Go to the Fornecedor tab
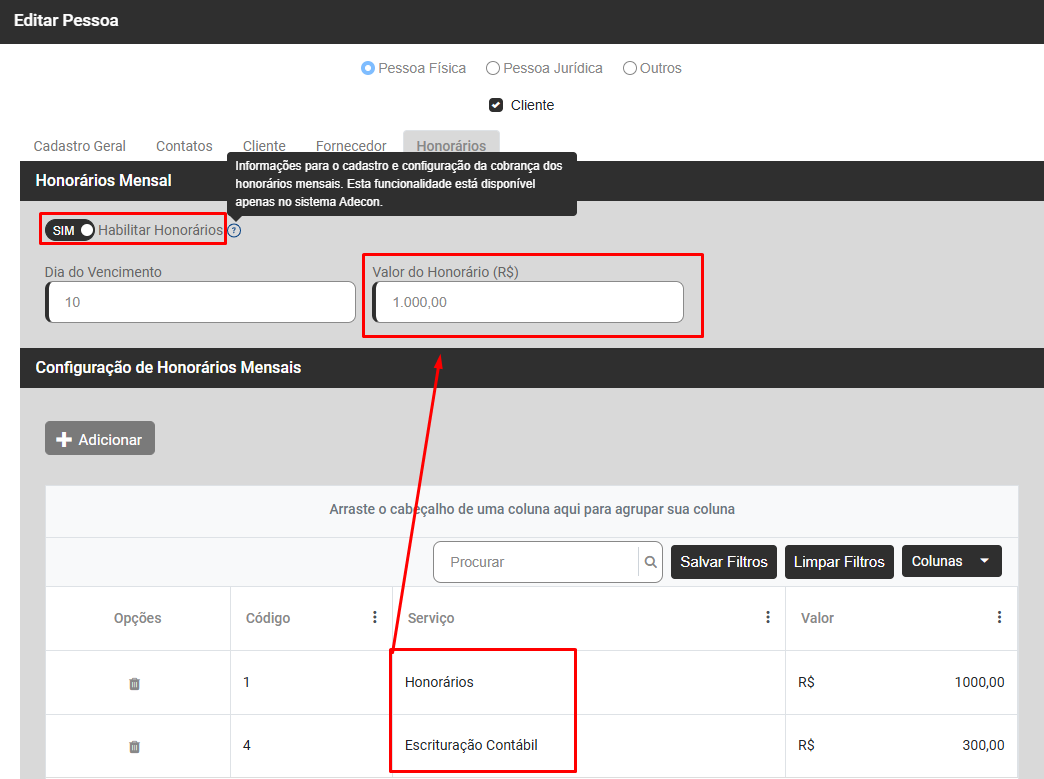 (x=351, y=146)
